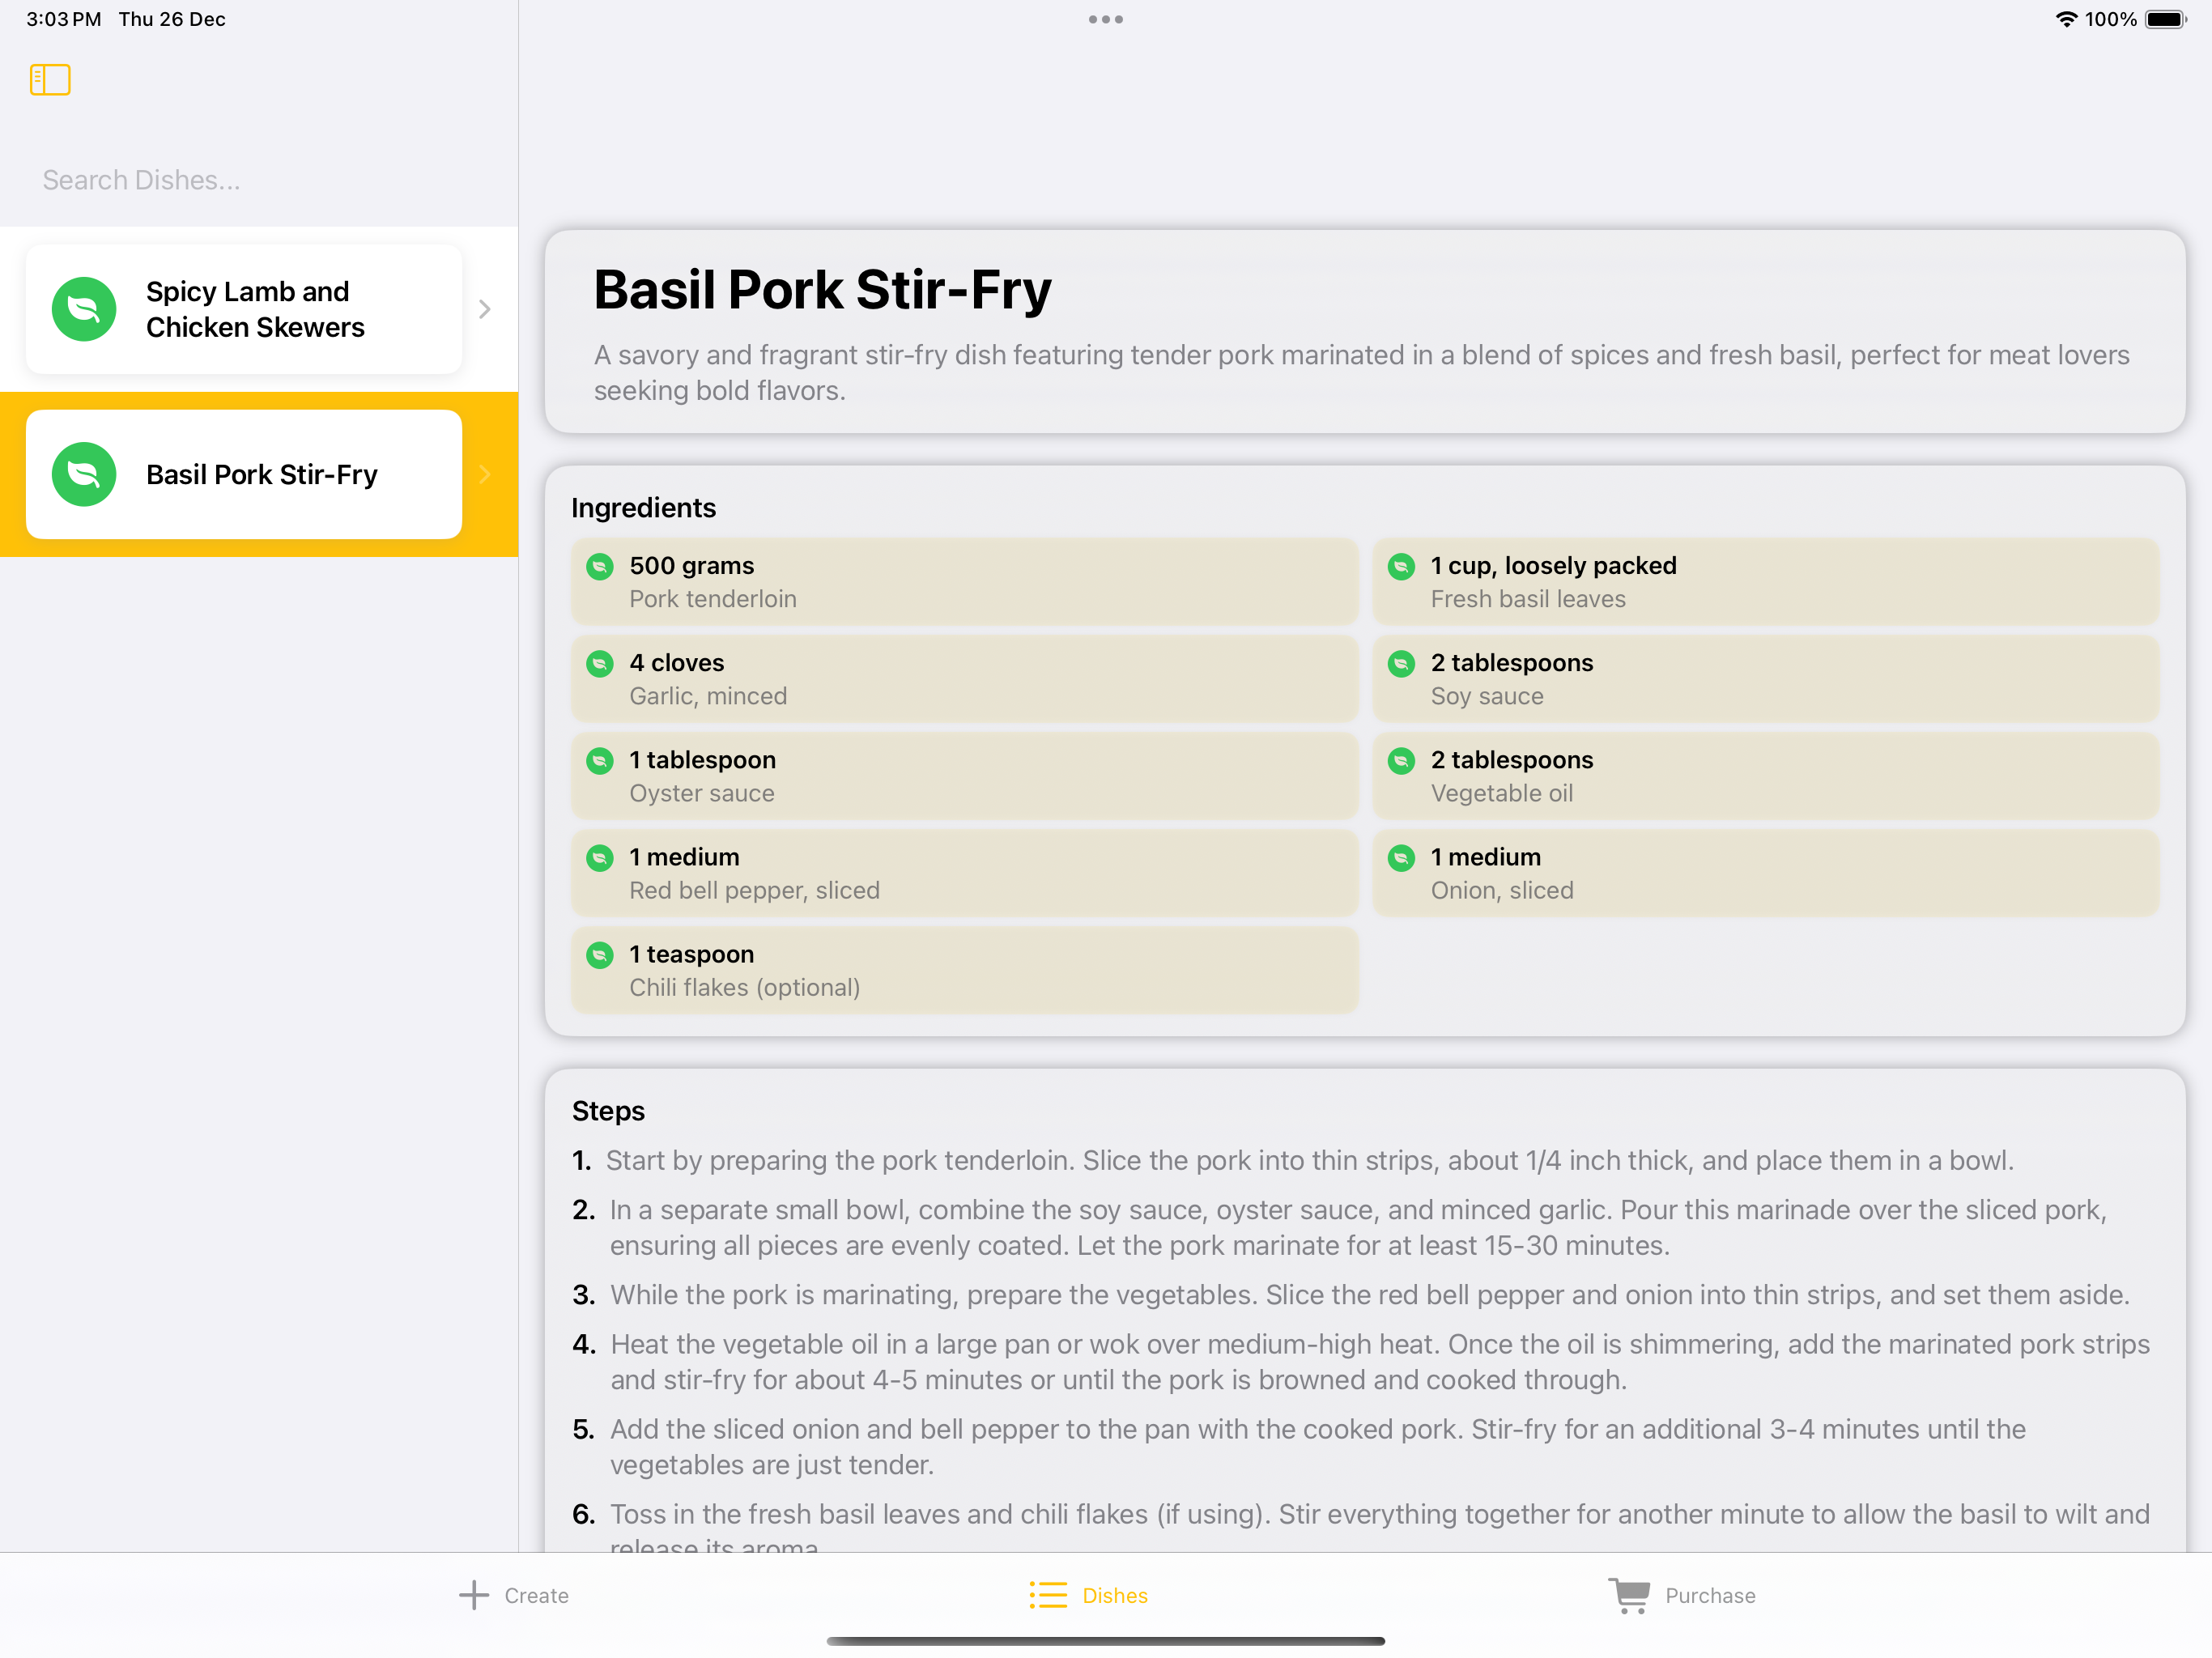Select the Vegetable oil ingredient row

pos(1765,776)
